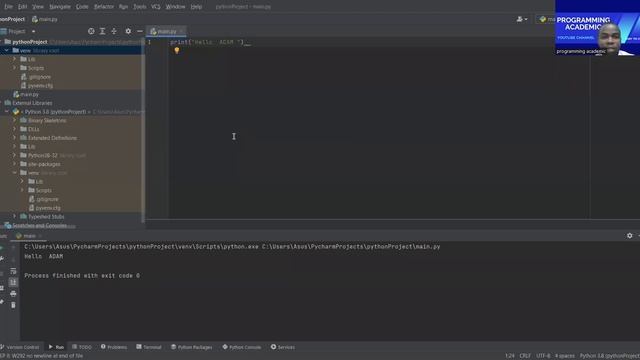Open the TODO tool window
This screenshot has height=360, width=640.
(82, 347)
